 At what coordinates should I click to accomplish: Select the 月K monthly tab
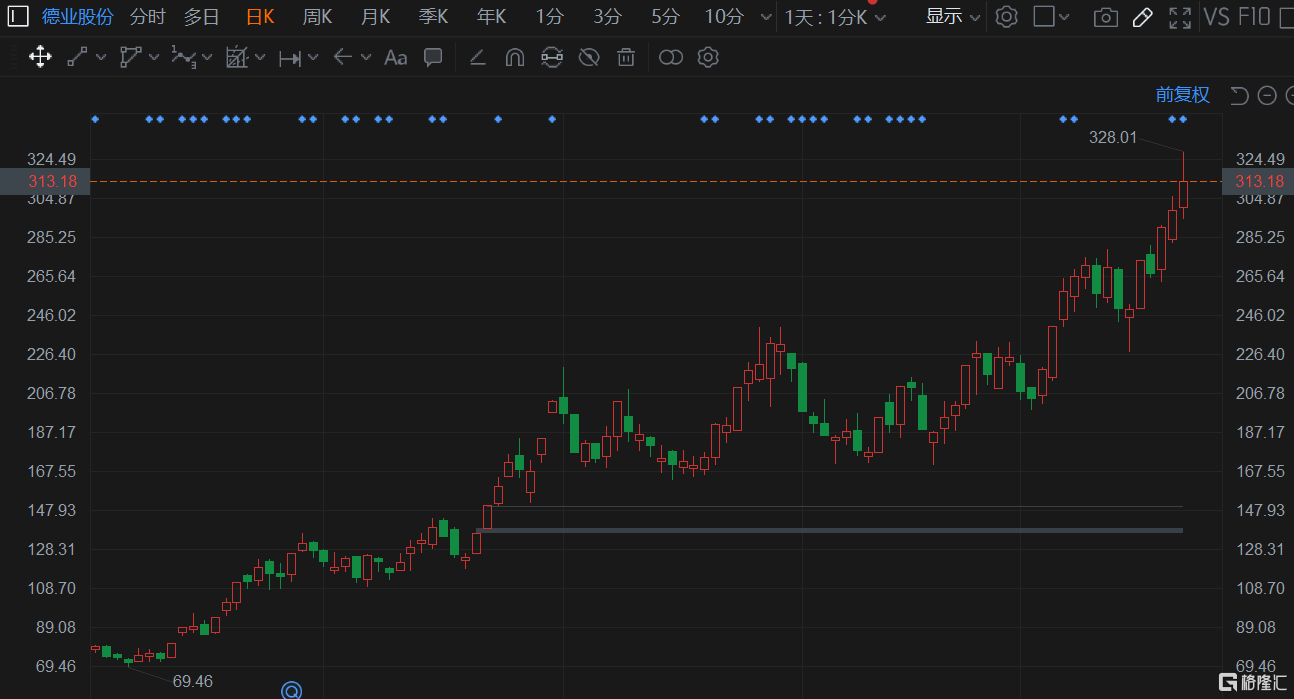376,17
